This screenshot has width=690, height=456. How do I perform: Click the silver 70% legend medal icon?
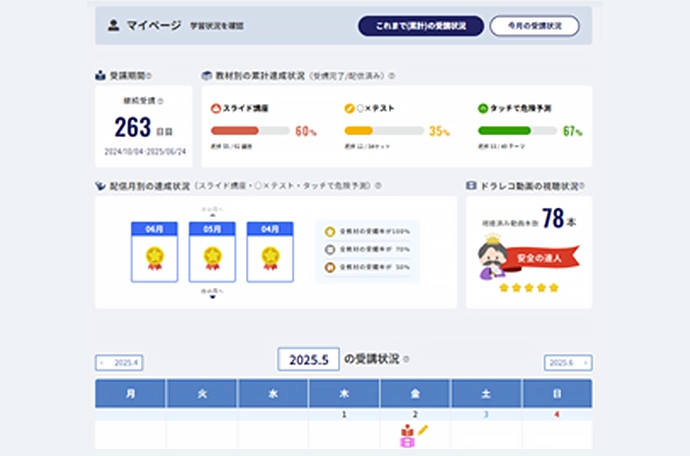pyautogui.click(x=330, y=250)
